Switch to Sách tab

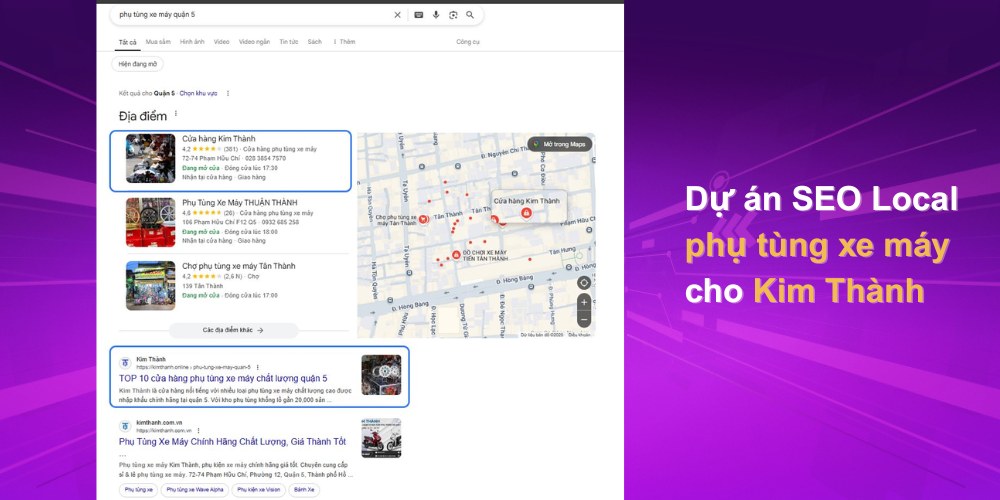coord(314,42)
